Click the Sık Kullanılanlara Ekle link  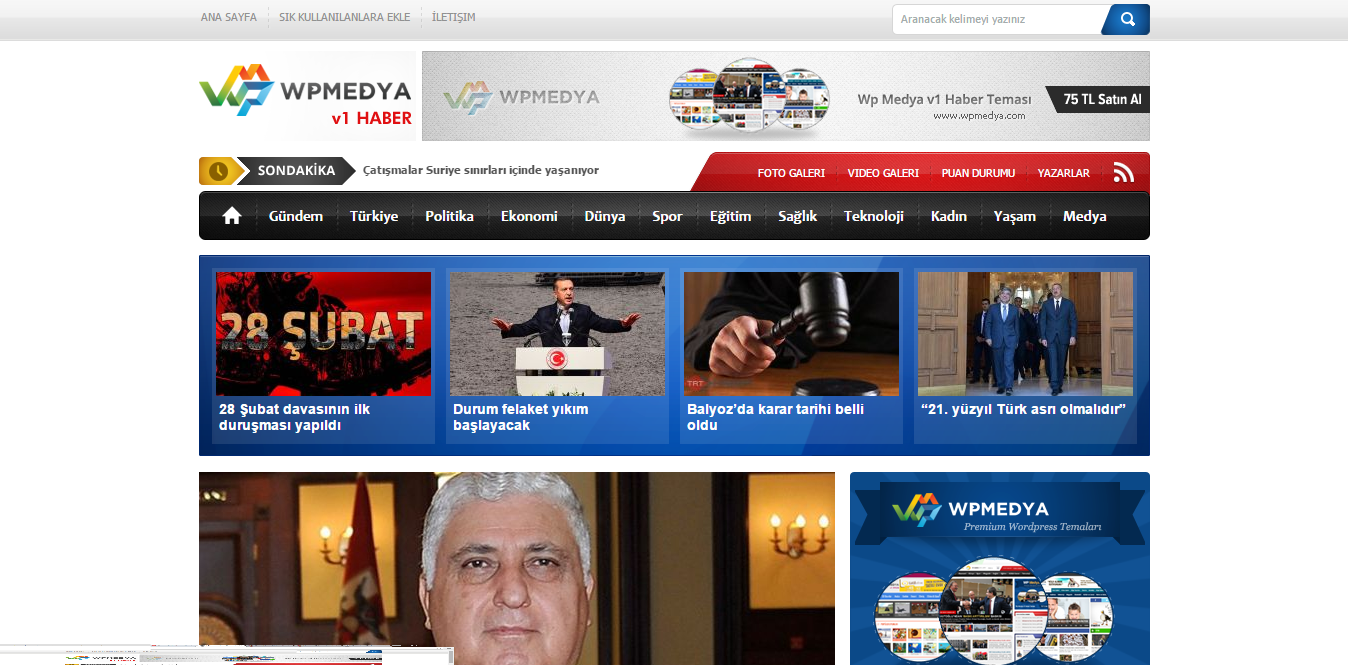click(x=344, y=17)
